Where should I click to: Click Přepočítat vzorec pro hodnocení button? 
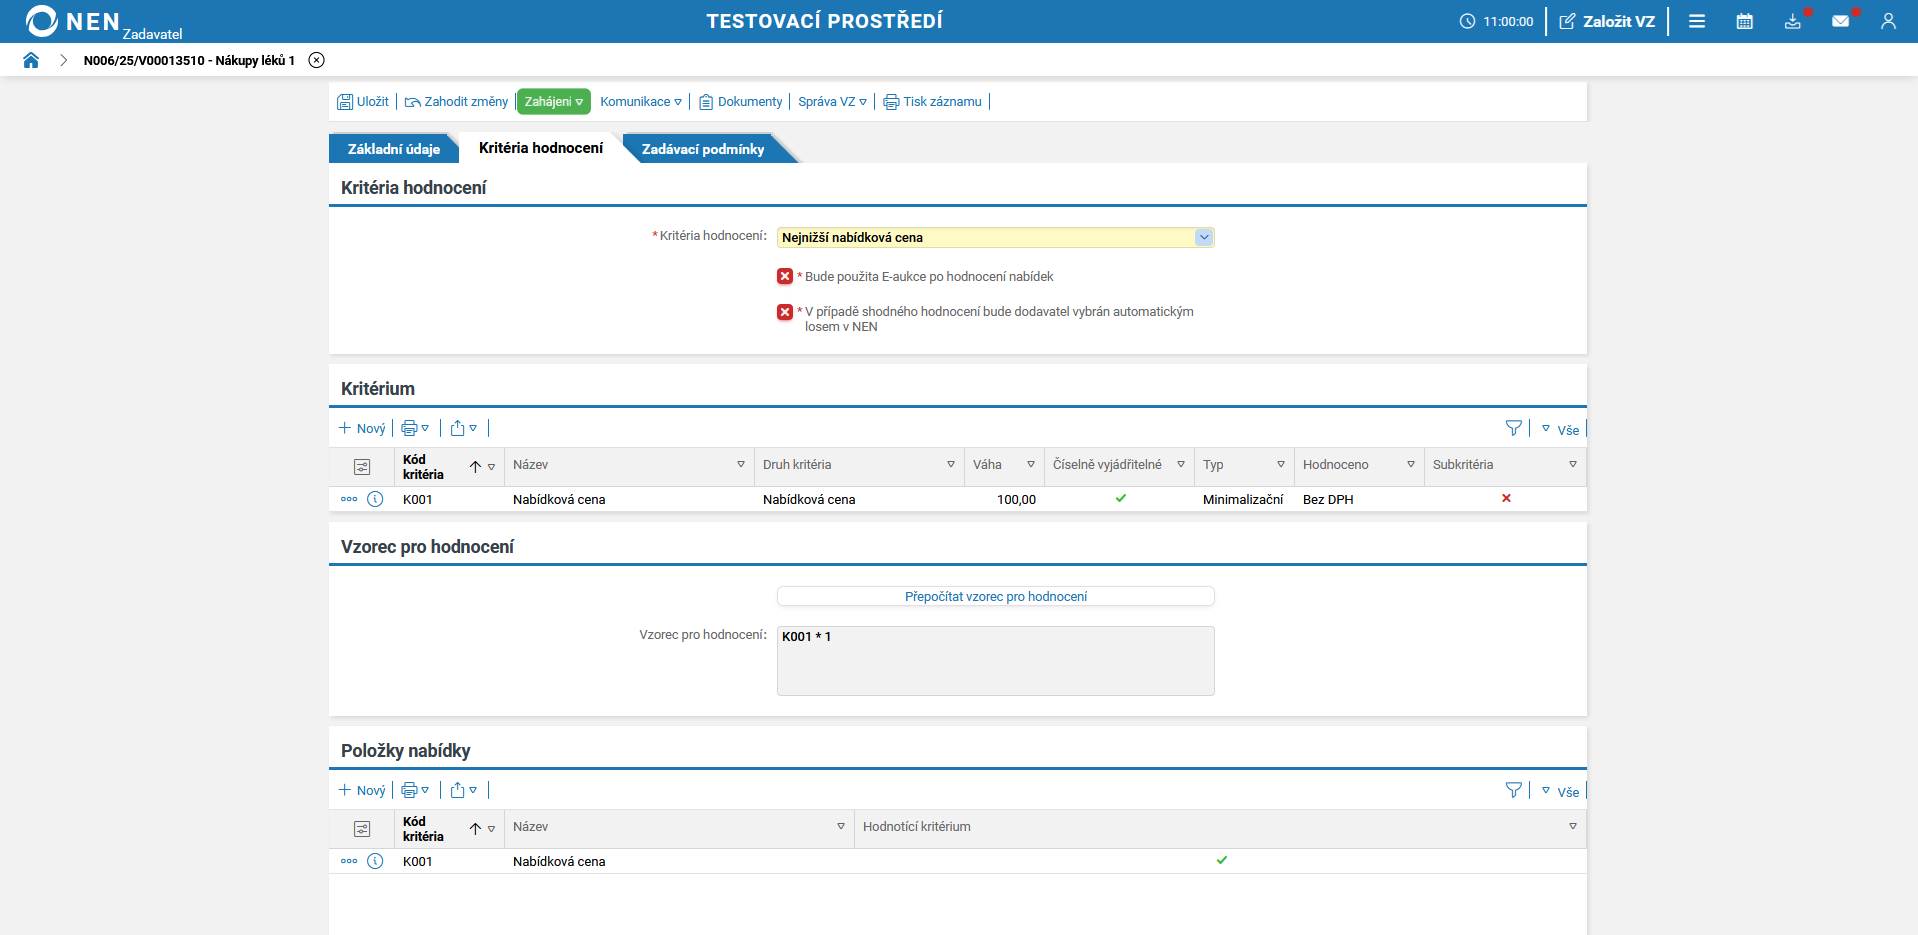(995, 597)
